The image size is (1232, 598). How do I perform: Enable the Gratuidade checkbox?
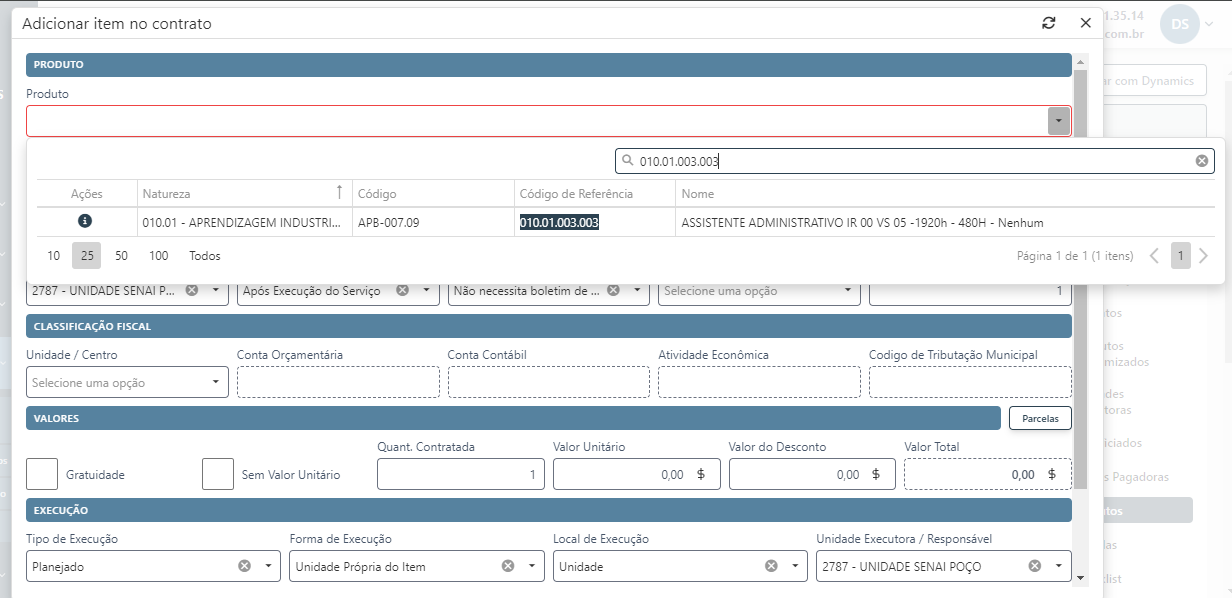(x=42, y=474)
